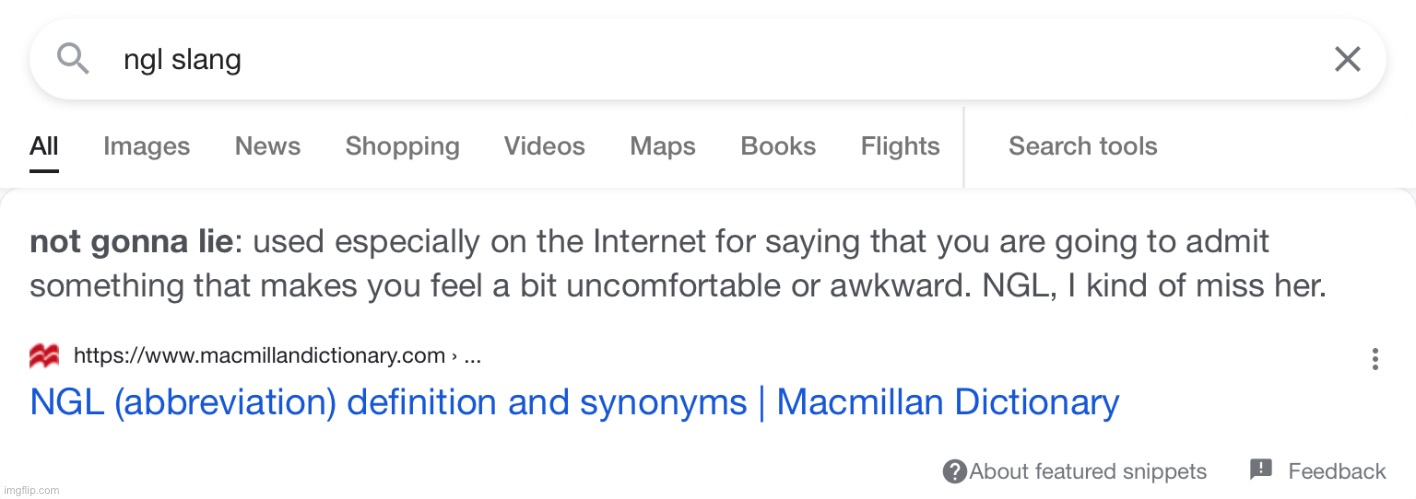Go to the Shopping tab
The image size is (1416, 499).
pyautogui.click(x=402, y=146)
